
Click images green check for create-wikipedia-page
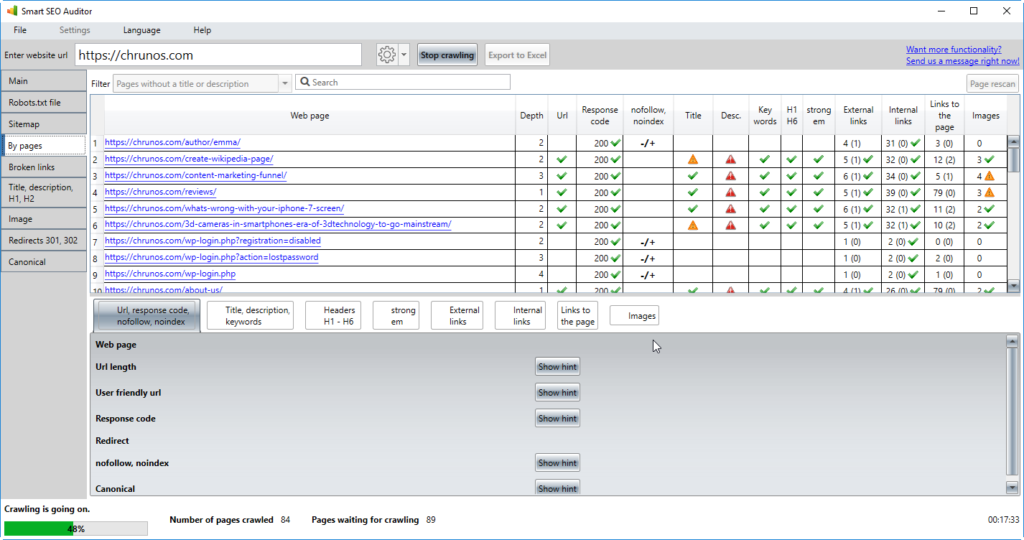[x=989, y=159]
